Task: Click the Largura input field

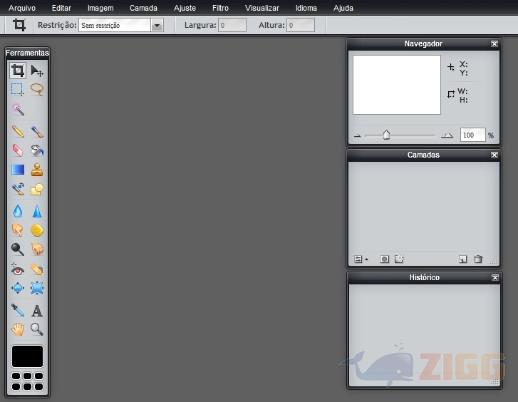Action: [x=232, y=25]
